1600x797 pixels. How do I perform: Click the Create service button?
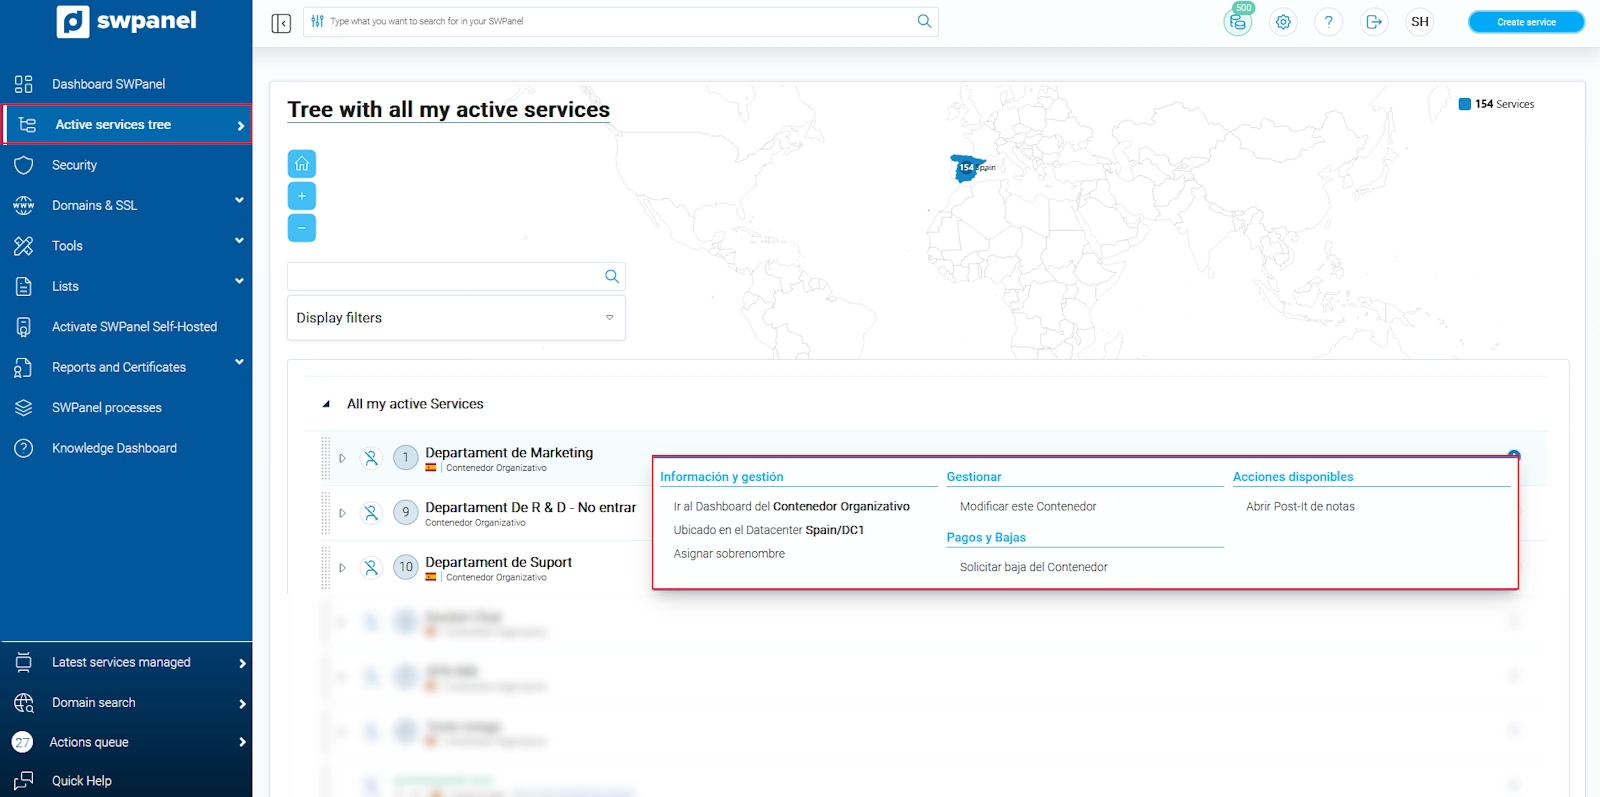click(x=1525, y=22)
